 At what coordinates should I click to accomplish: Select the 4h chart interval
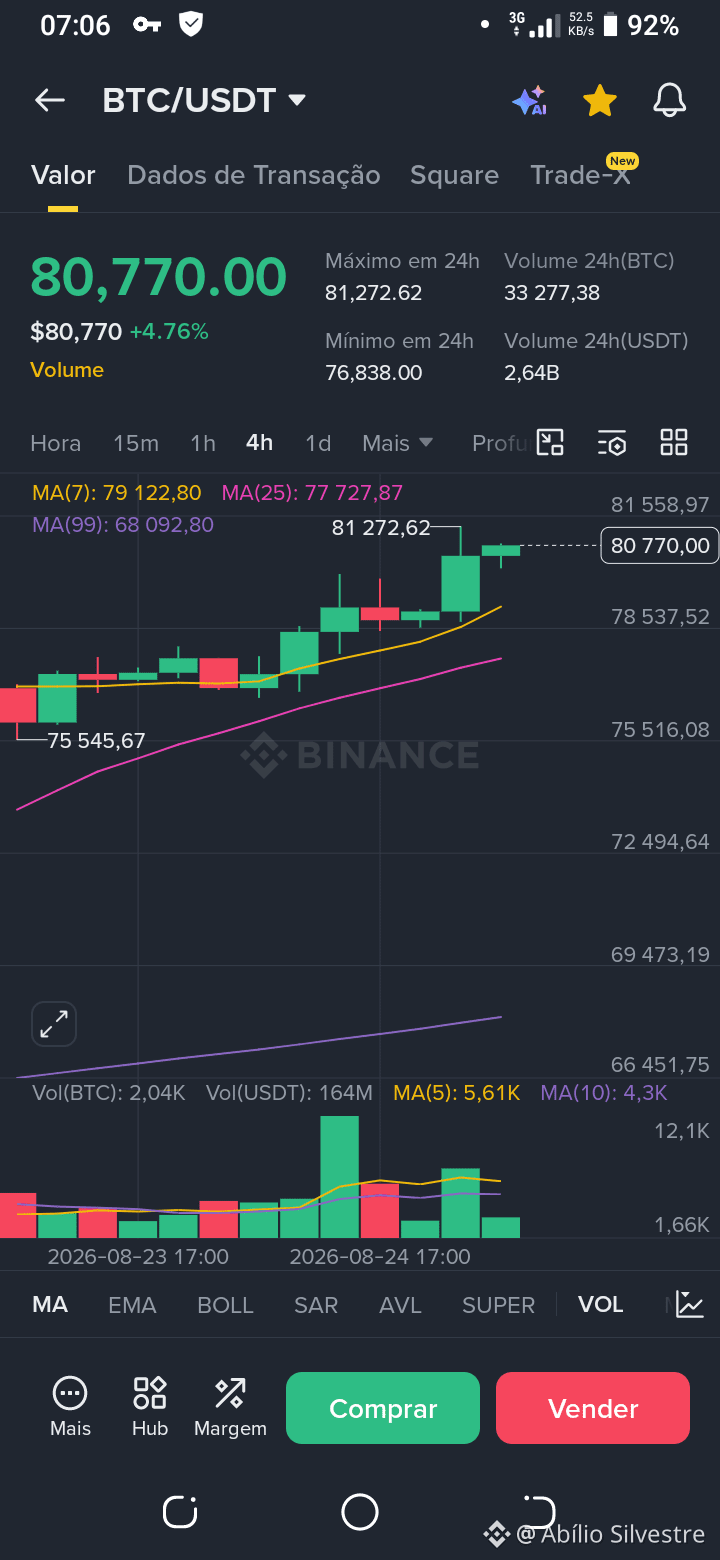pyautogui.click(x=260, y=443)
